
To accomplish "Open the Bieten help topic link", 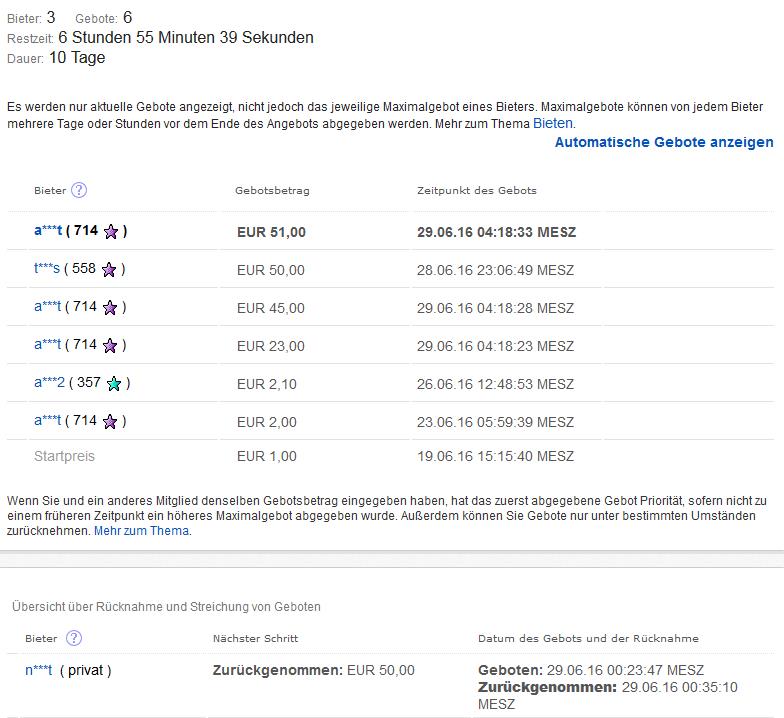I will 553,123.
